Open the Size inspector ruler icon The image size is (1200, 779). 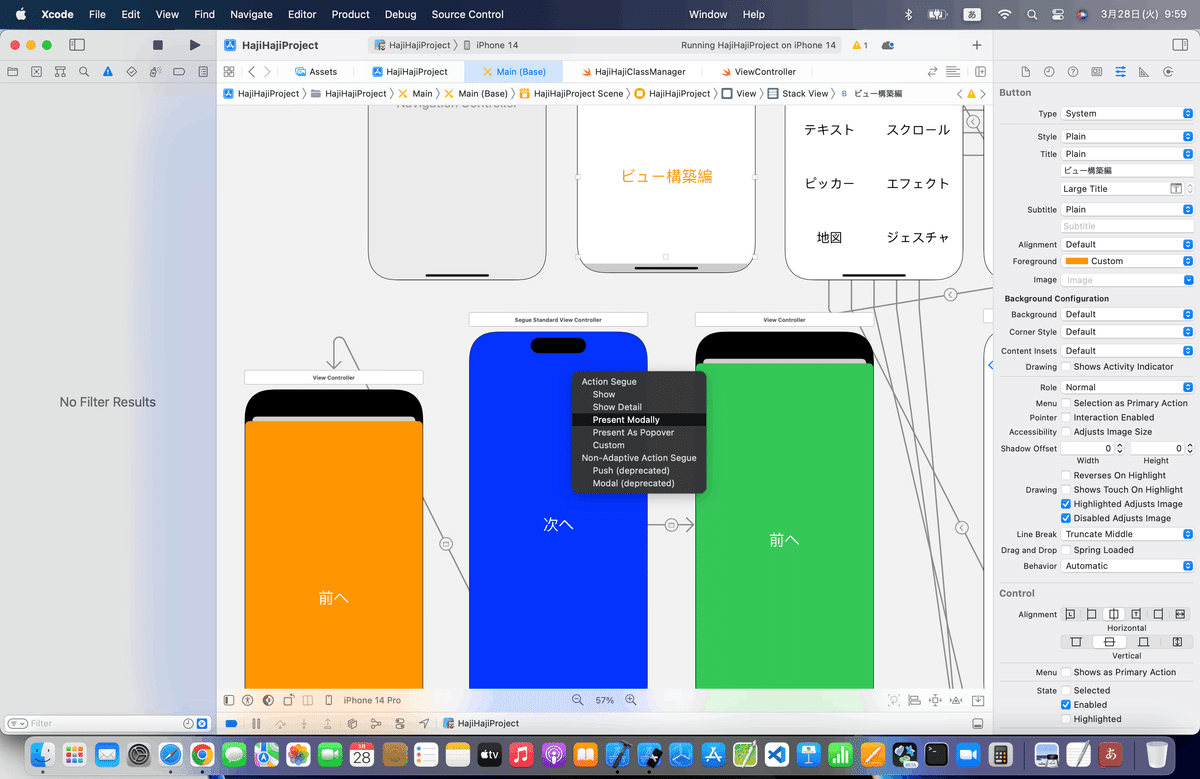(1144, 72)
